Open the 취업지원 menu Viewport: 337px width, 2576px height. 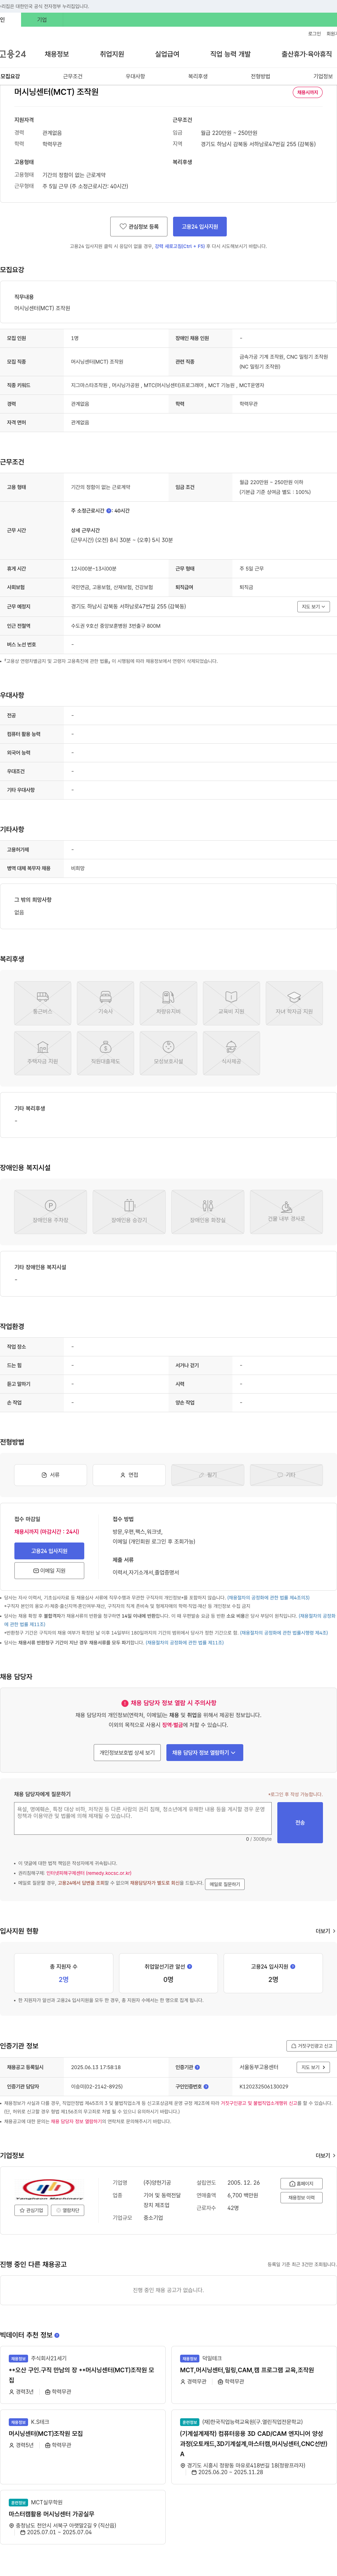112,54
